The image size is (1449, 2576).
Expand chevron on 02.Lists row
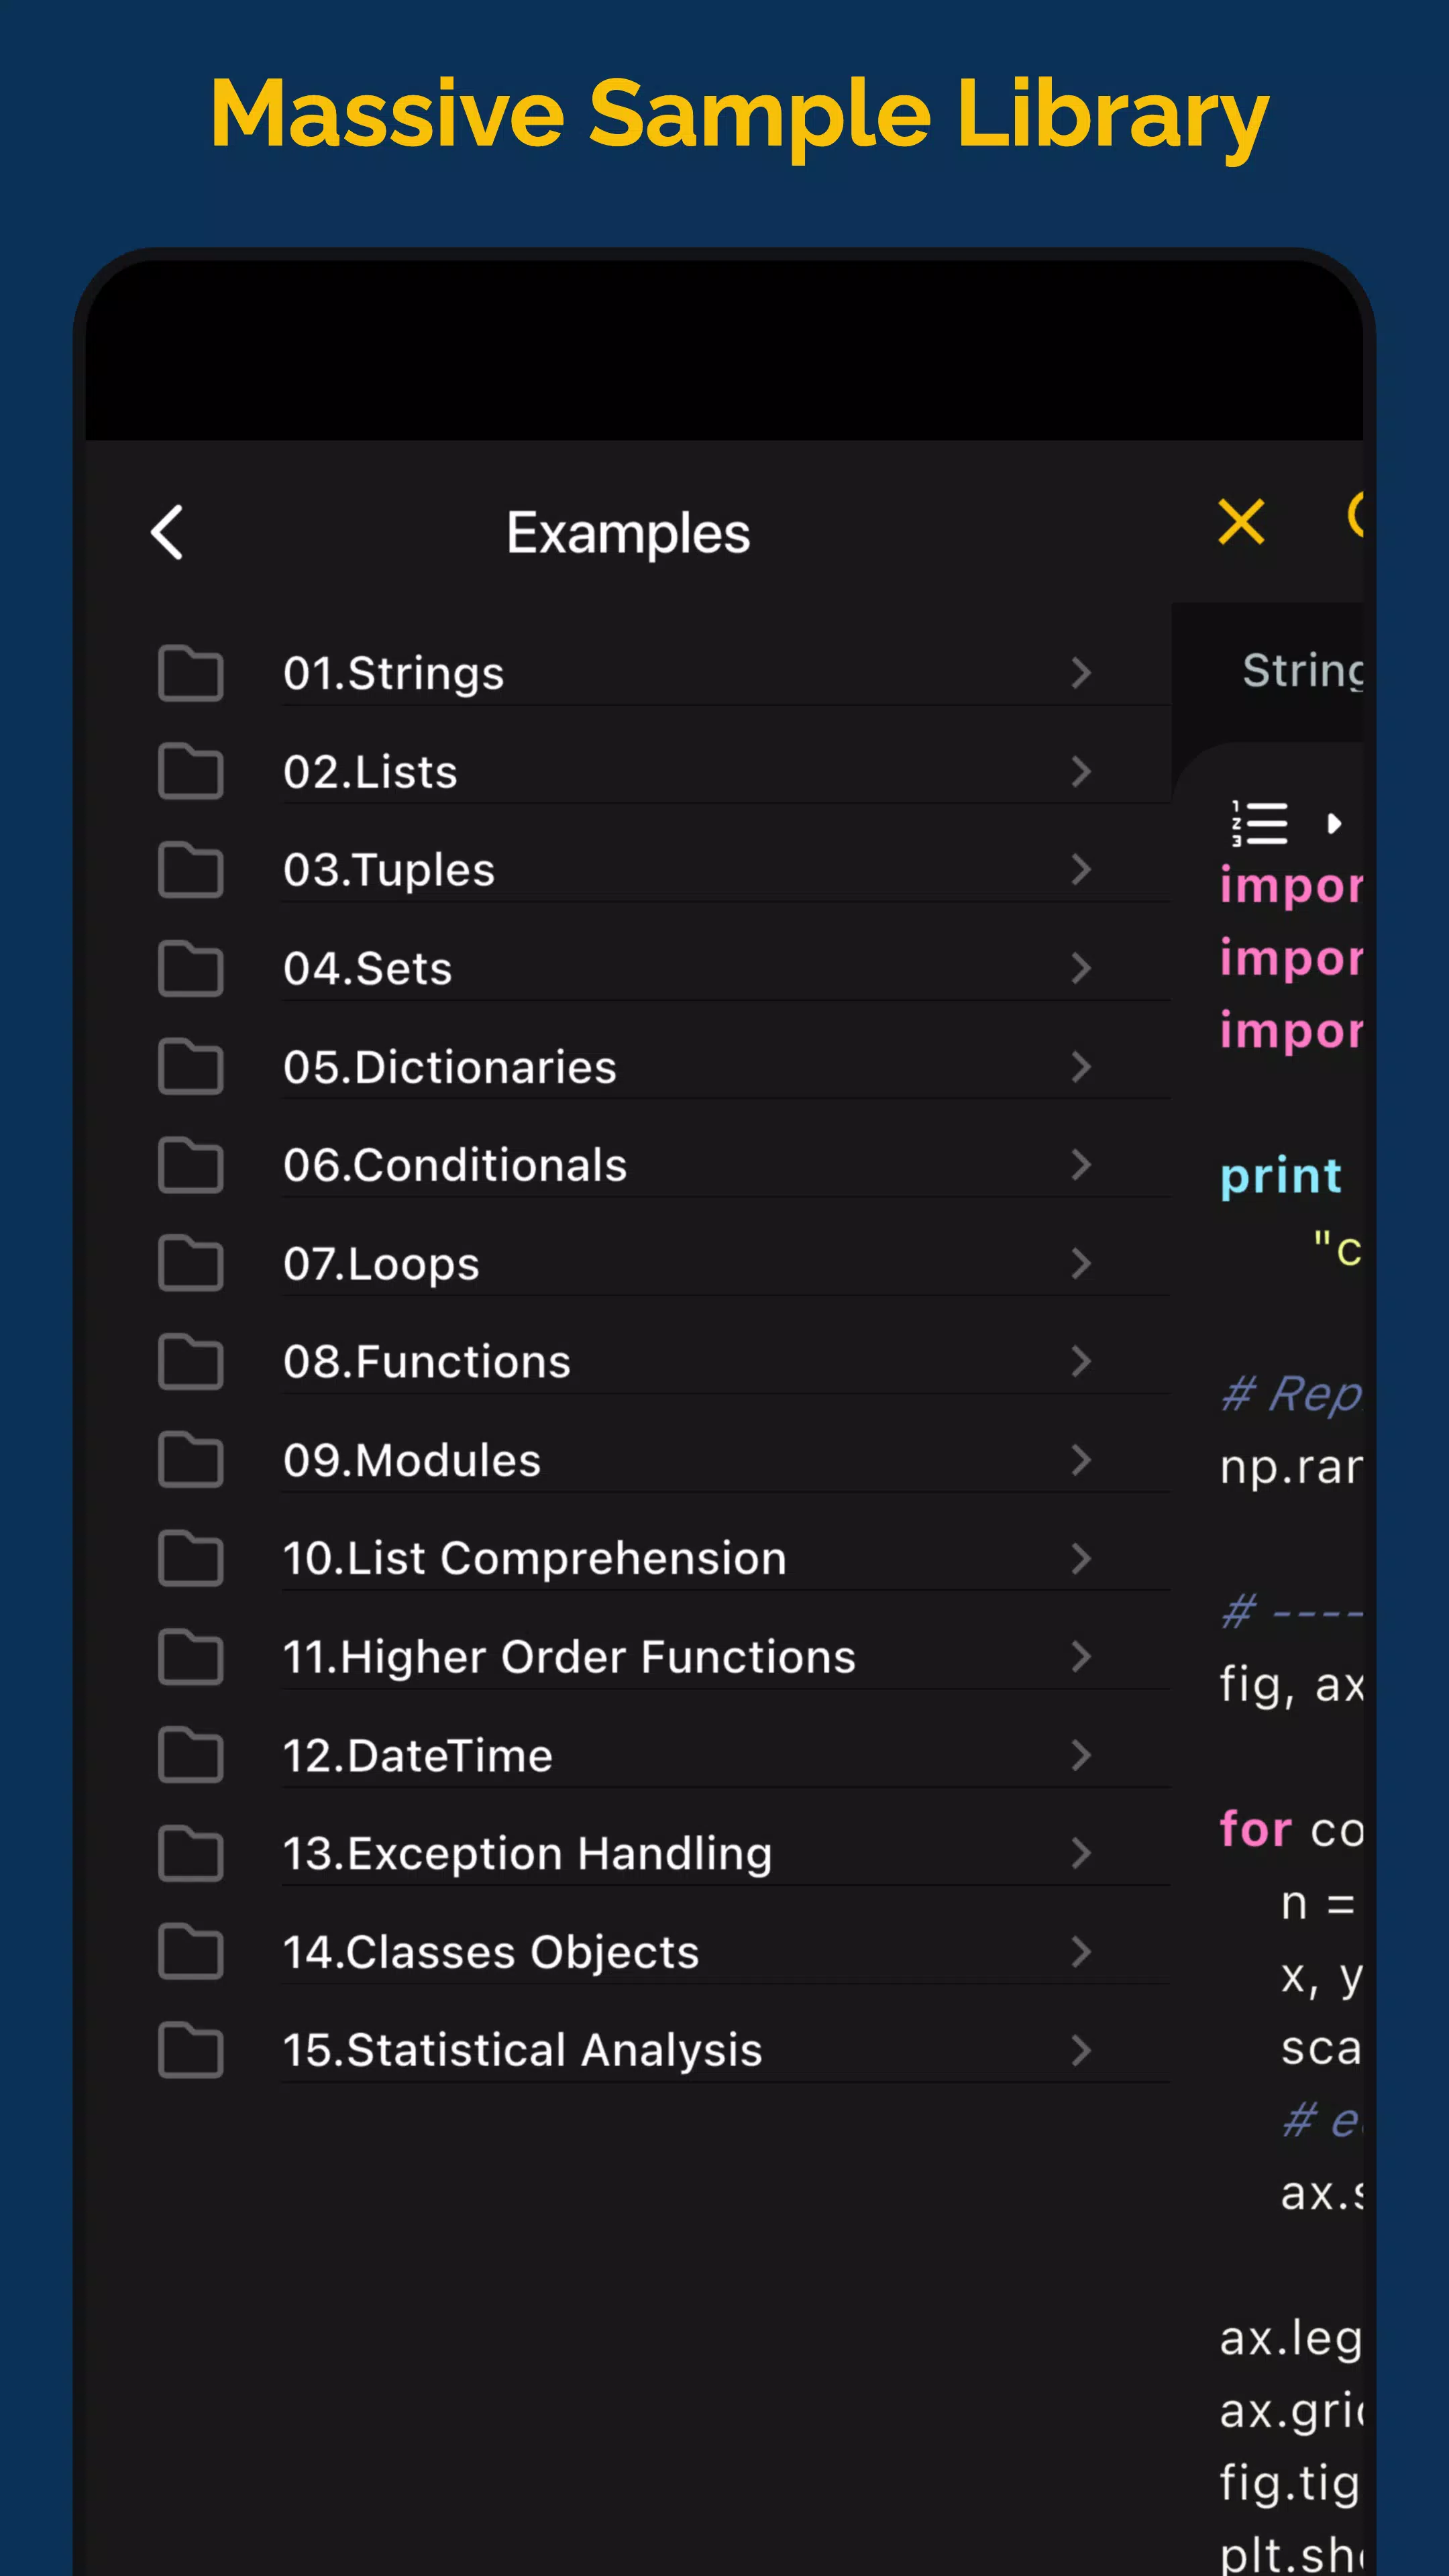[x=1081, y=771]
